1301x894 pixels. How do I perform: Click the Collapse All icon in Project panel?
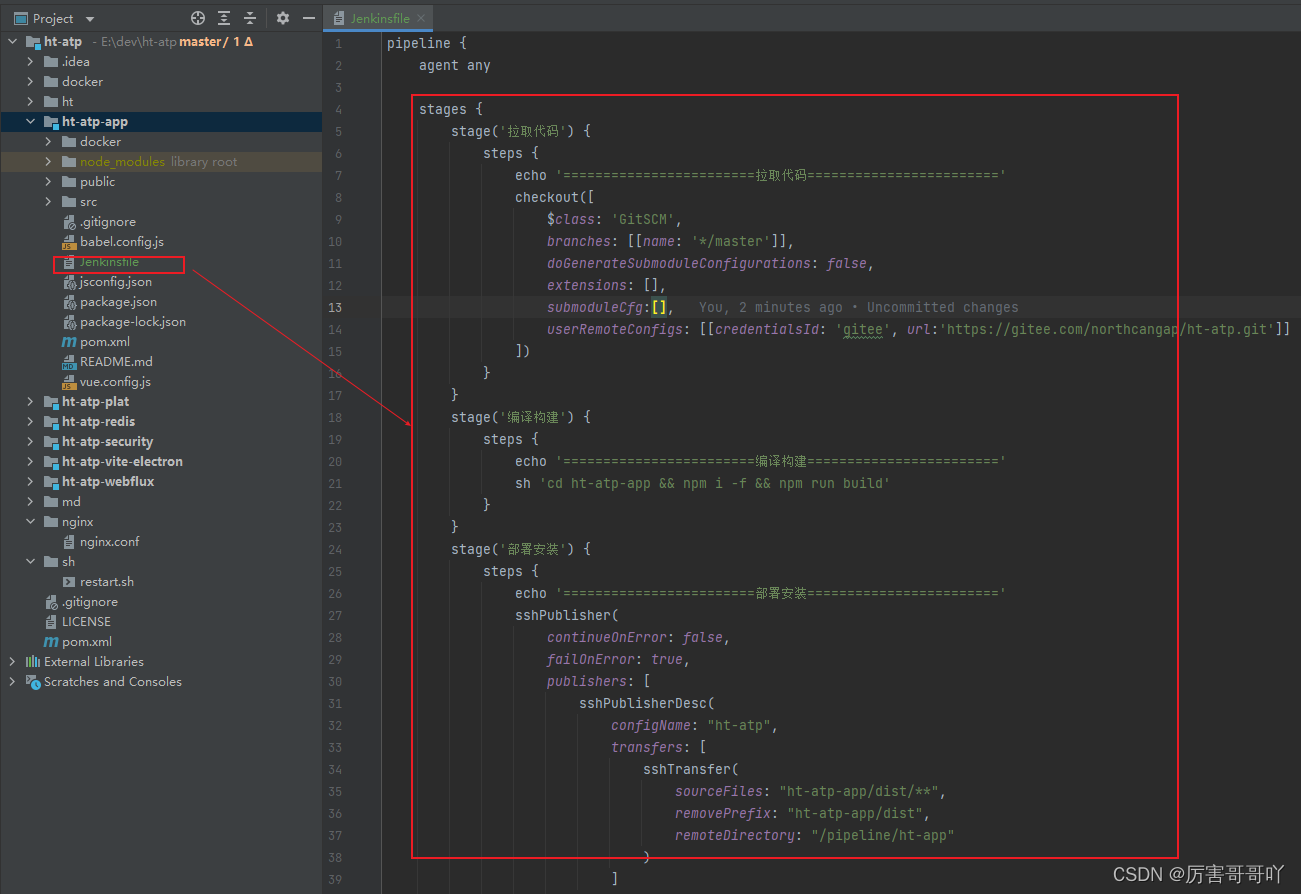point(250,18)
